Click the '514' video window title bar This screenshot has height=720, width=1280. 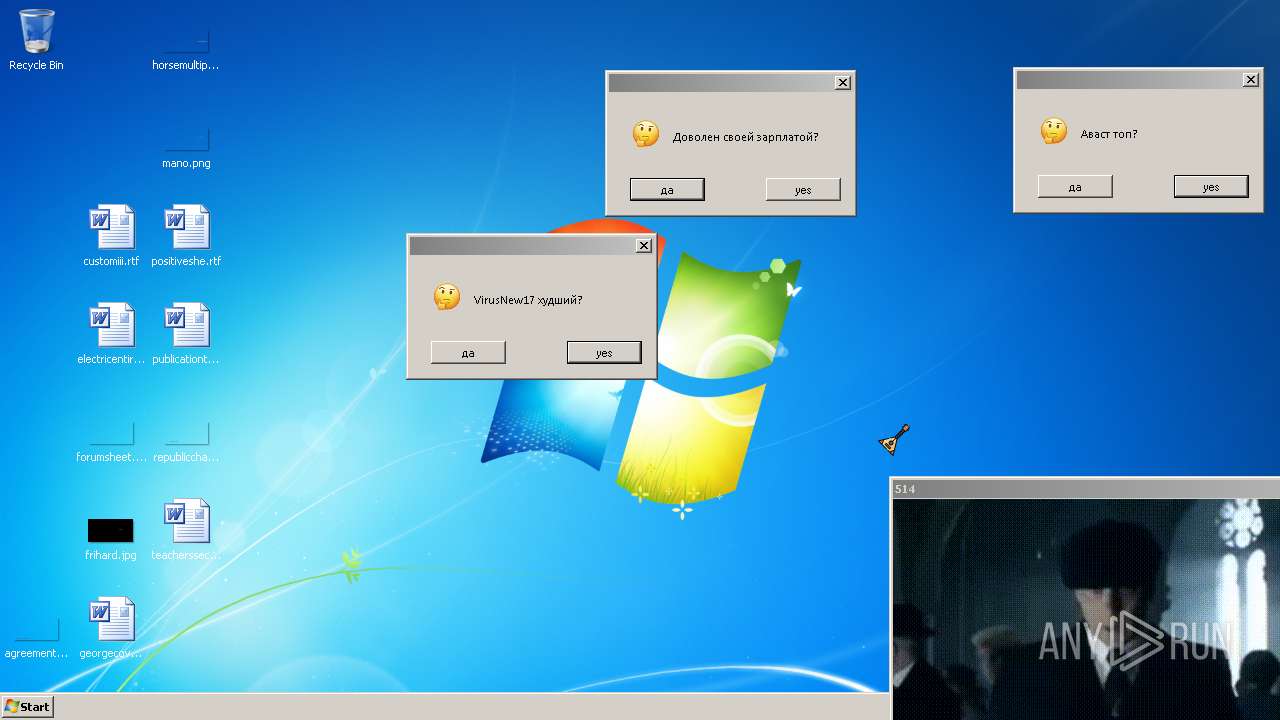pos(1085,489)
